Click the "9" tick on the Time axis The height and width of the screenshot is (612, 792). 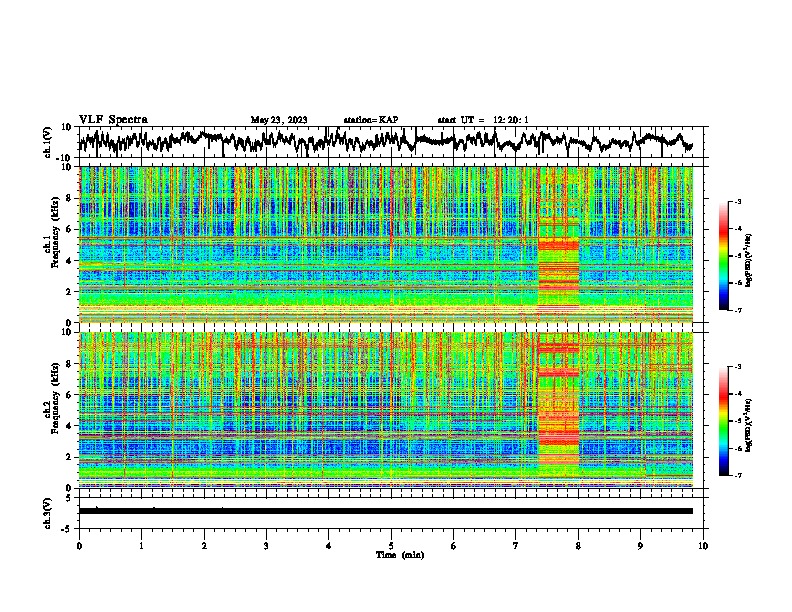point(640,546)
